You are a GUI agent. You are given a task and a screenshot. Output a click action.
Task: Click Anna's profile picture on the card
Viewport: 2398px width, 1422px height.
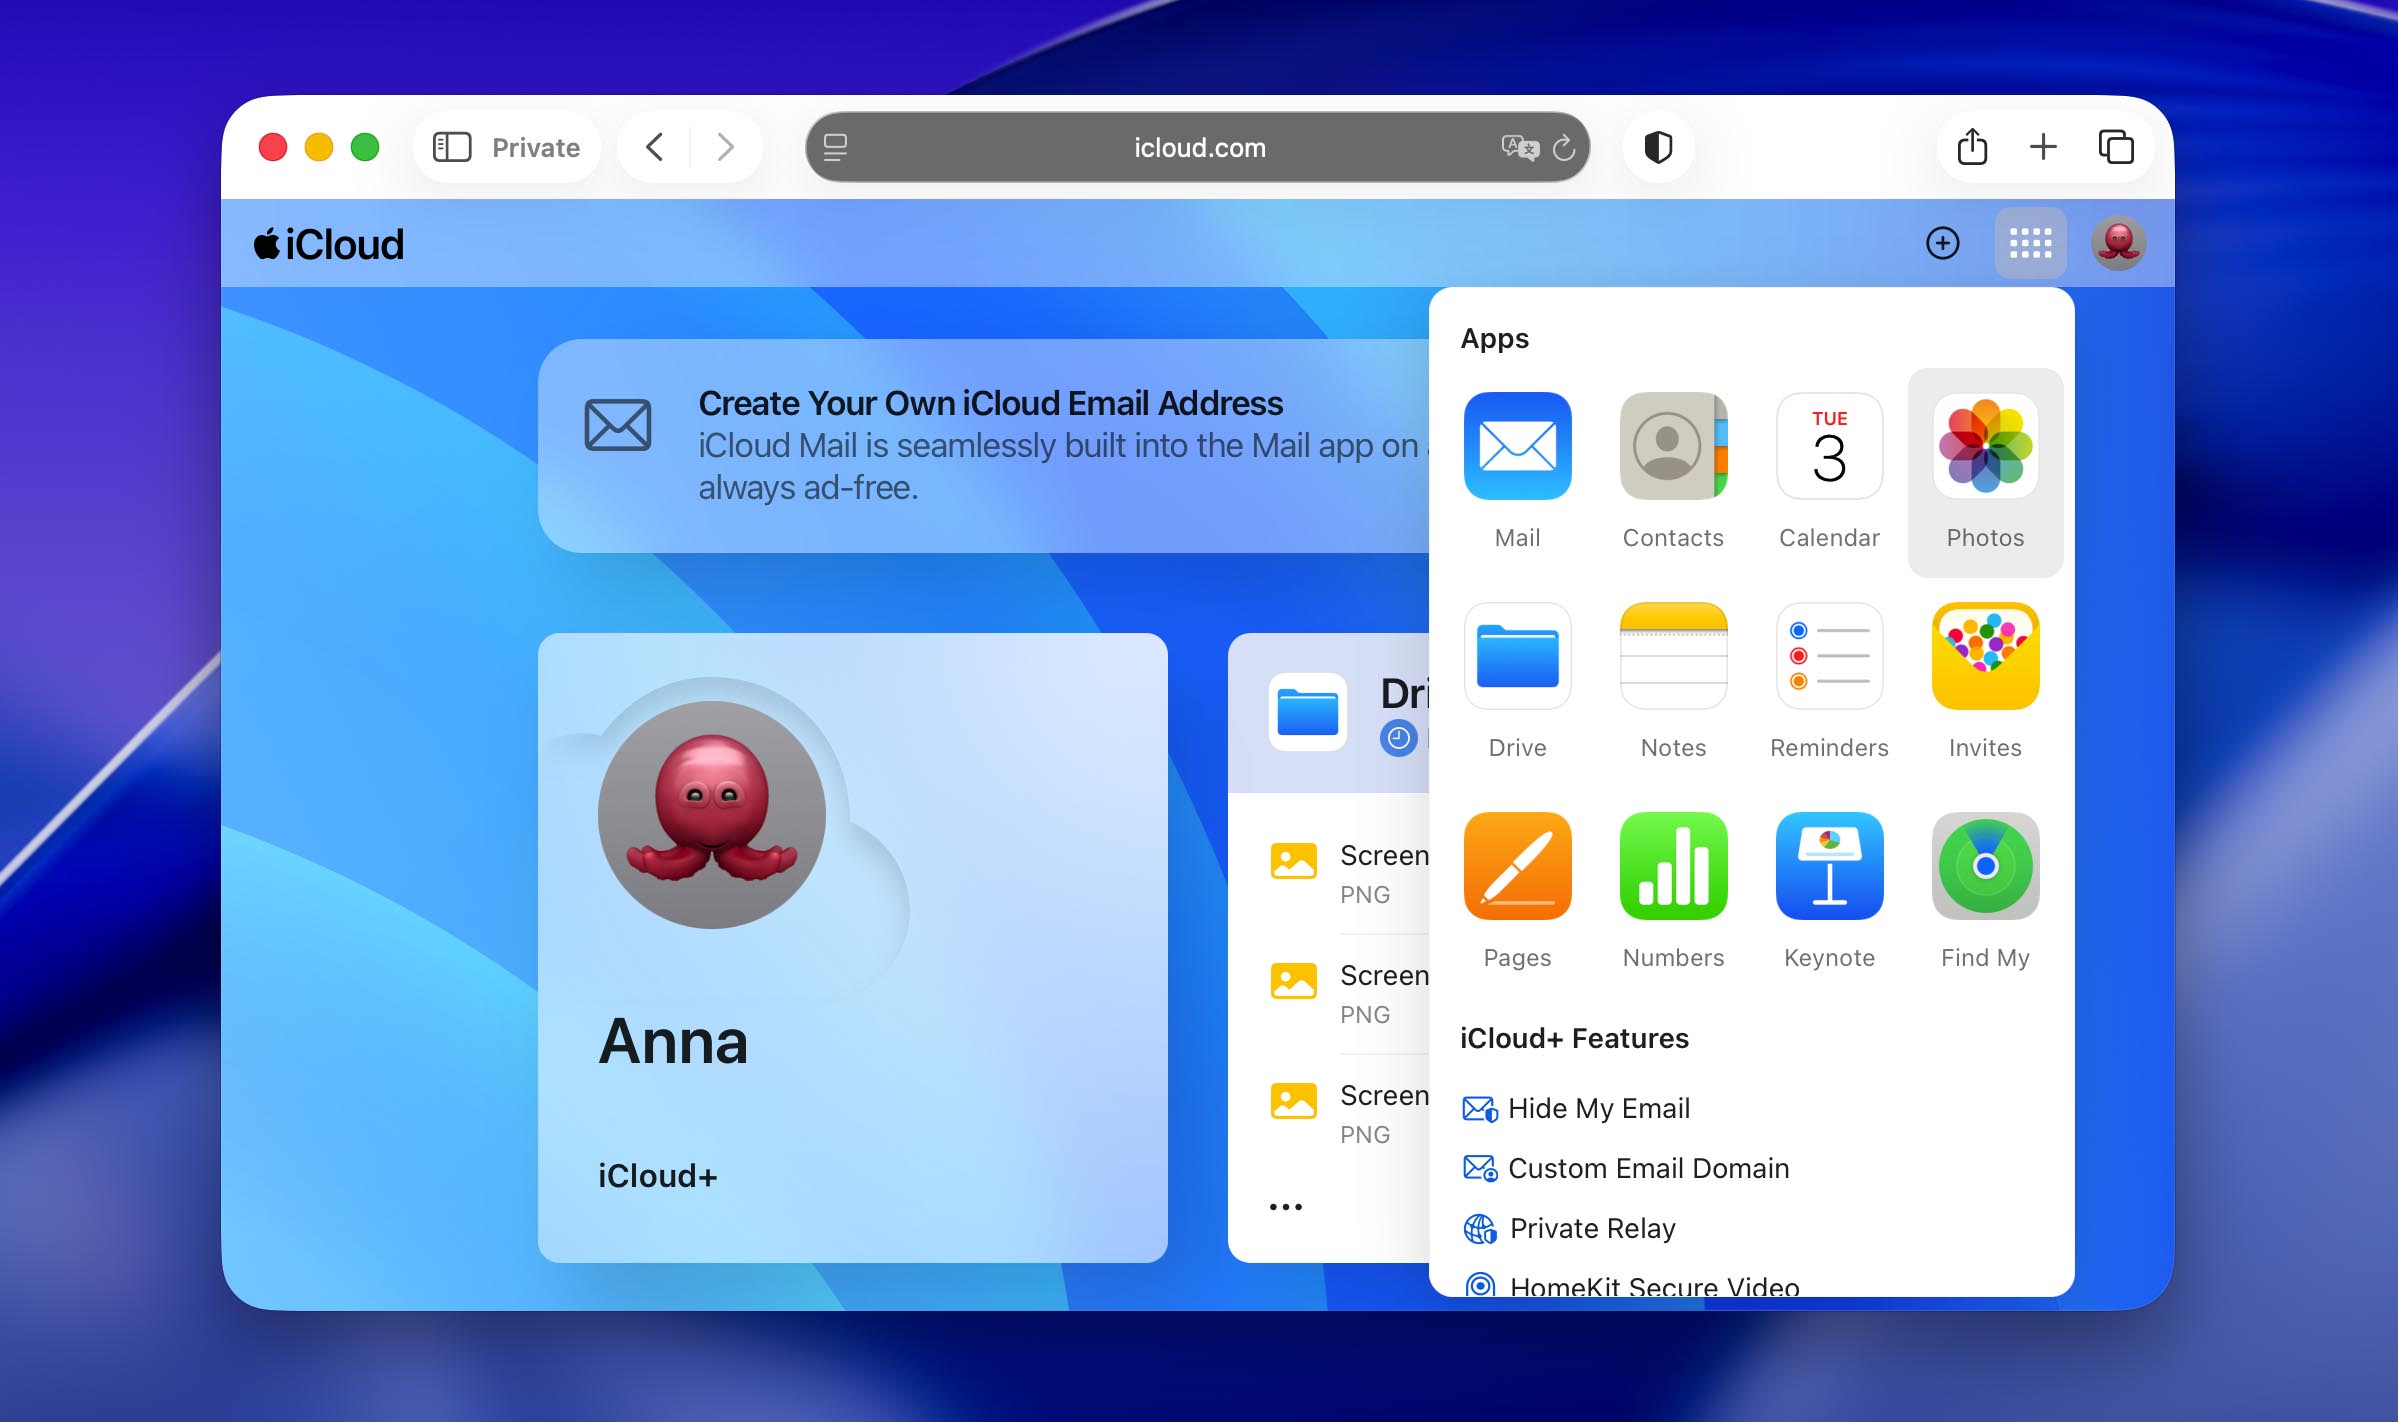(x=711, y=815)
